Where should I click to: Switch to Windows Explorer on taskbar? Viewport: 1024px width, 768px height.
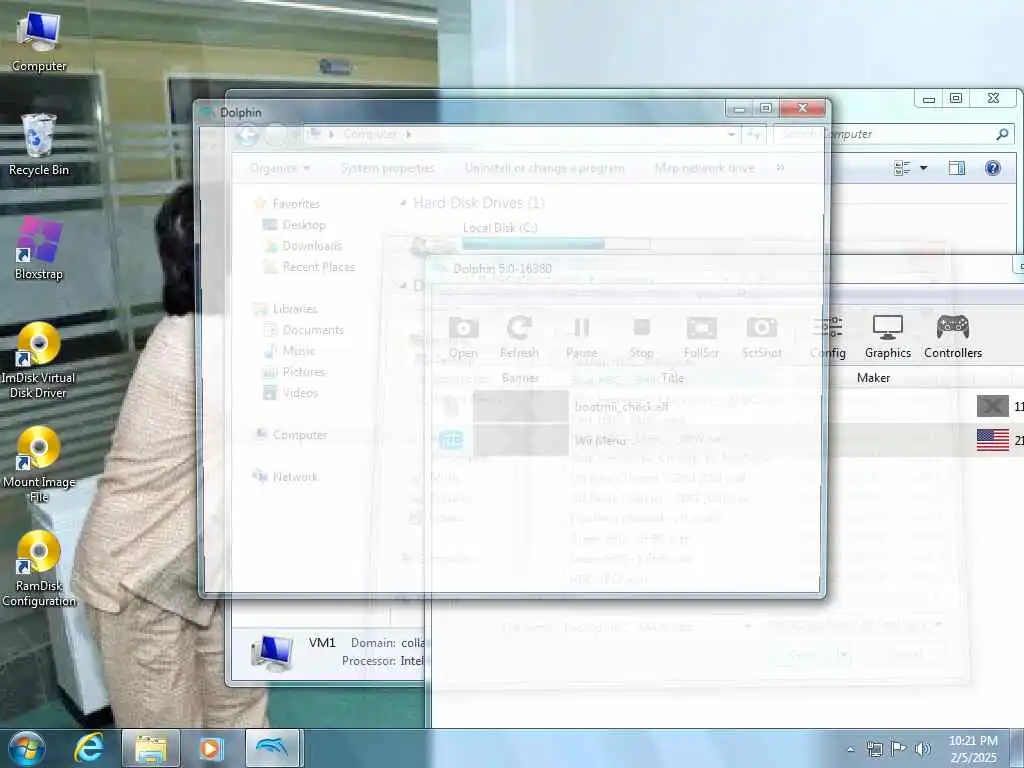click(x=151, y=748)
